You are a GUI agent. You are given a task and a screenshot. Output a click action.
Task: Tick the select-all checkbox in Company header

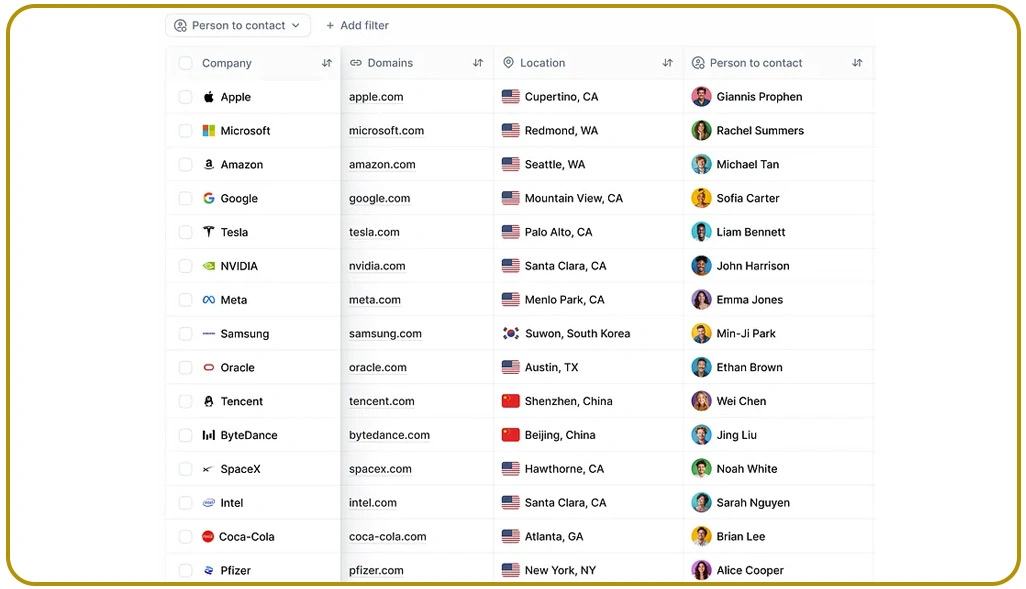pyautogui.click(x=185, y=63)
